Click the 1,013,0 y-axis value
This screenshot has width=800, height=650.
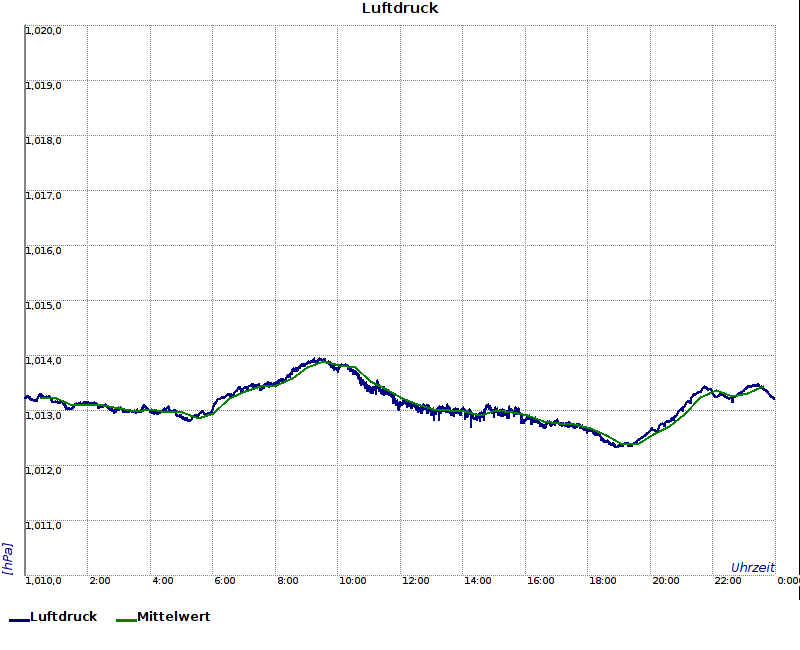[43, 415]
